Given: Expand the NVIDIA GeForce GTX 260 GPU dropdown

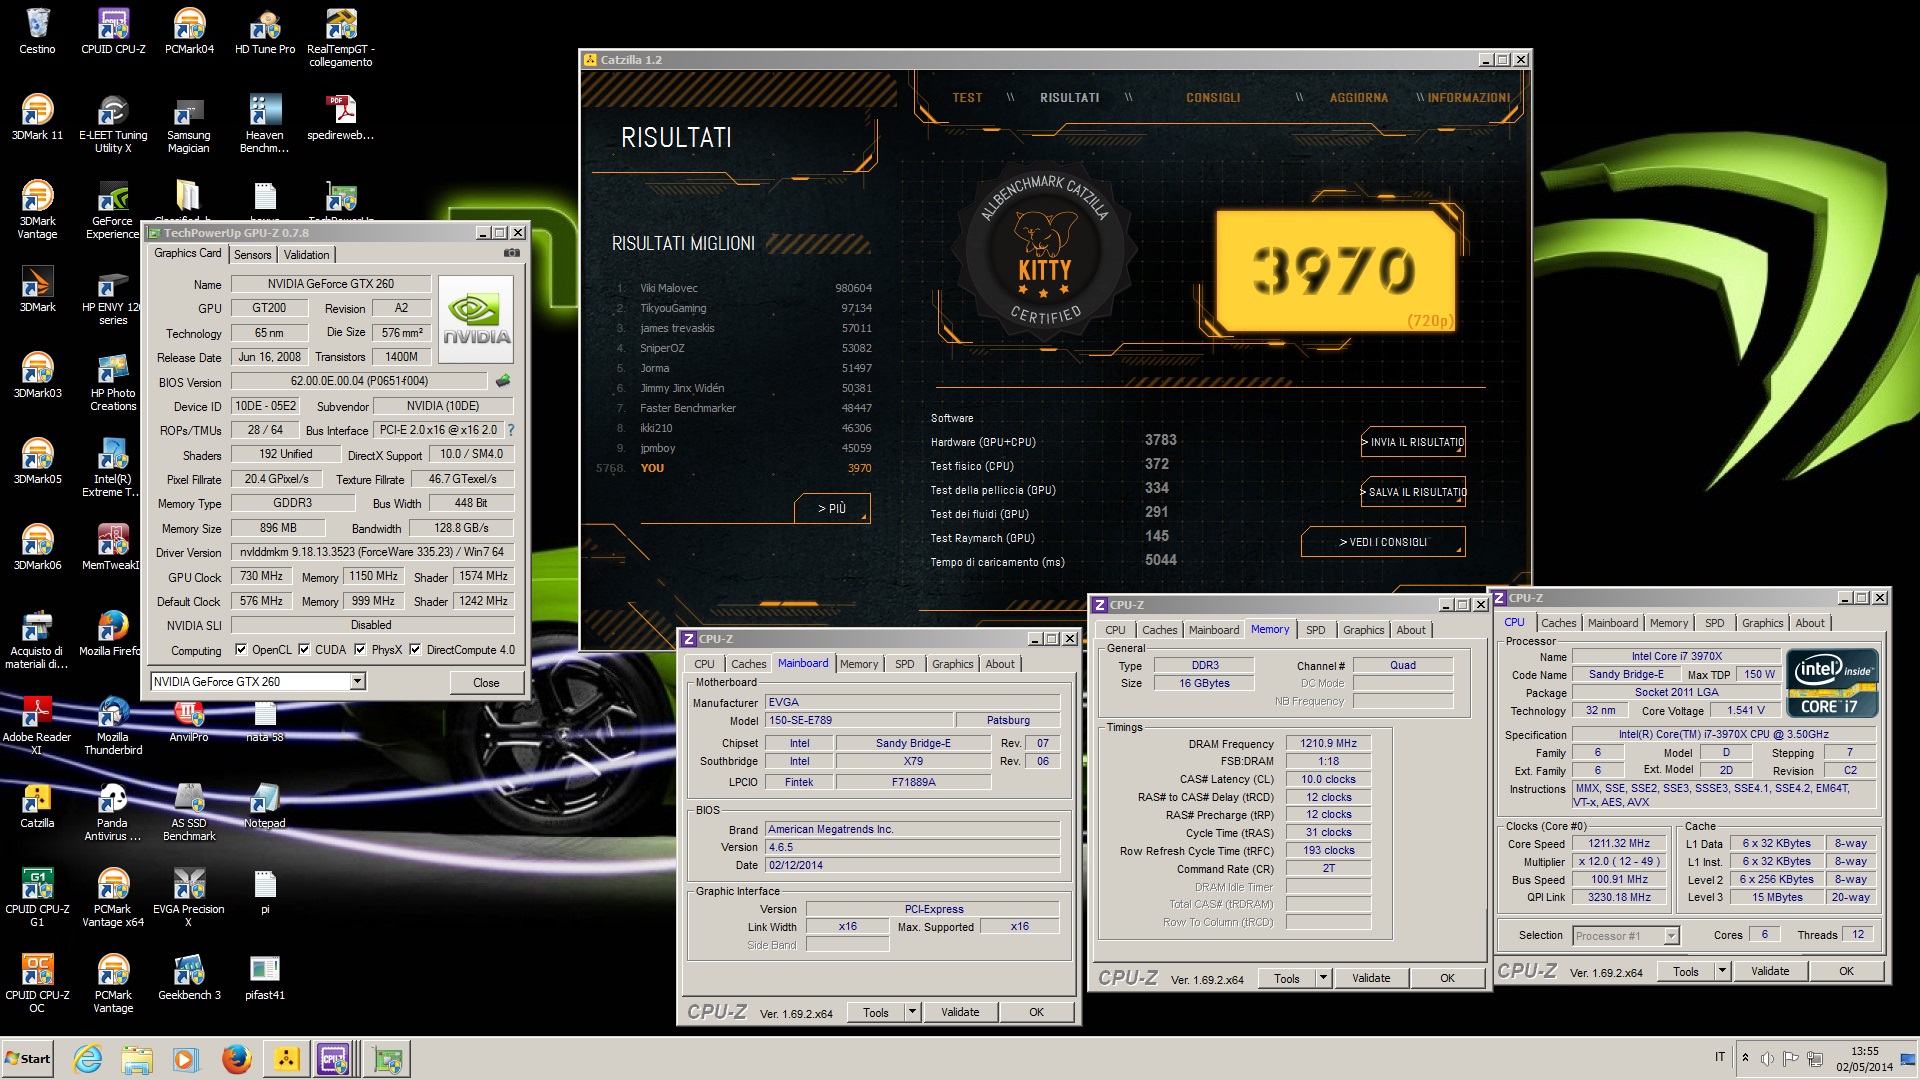Looking at the screenshot, I should point(357,682).
